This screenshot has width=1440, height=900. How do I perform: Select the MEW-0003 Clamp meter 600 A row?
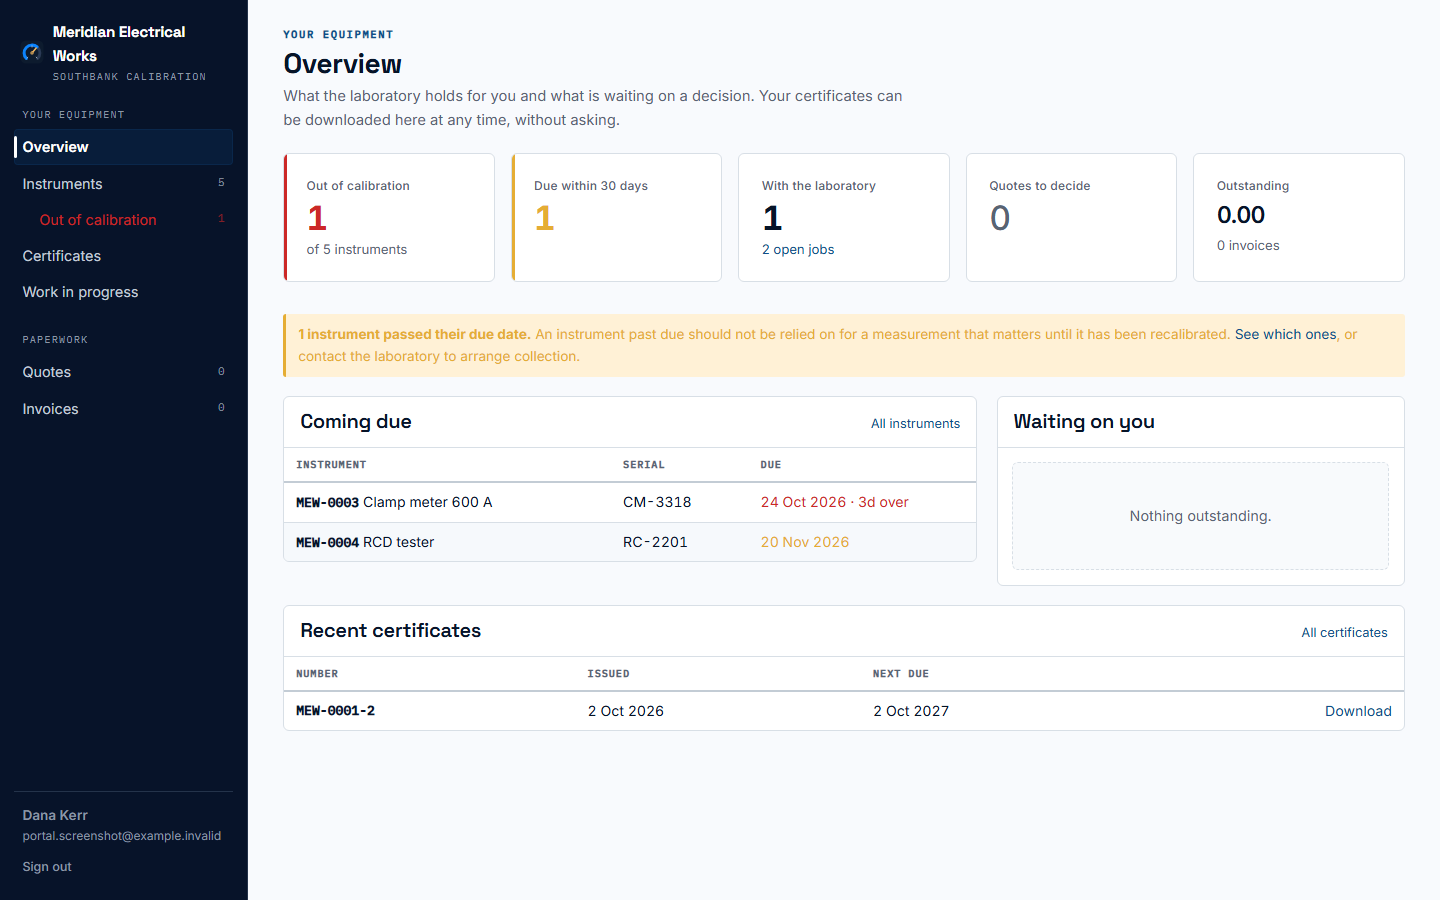coord(630,502)
